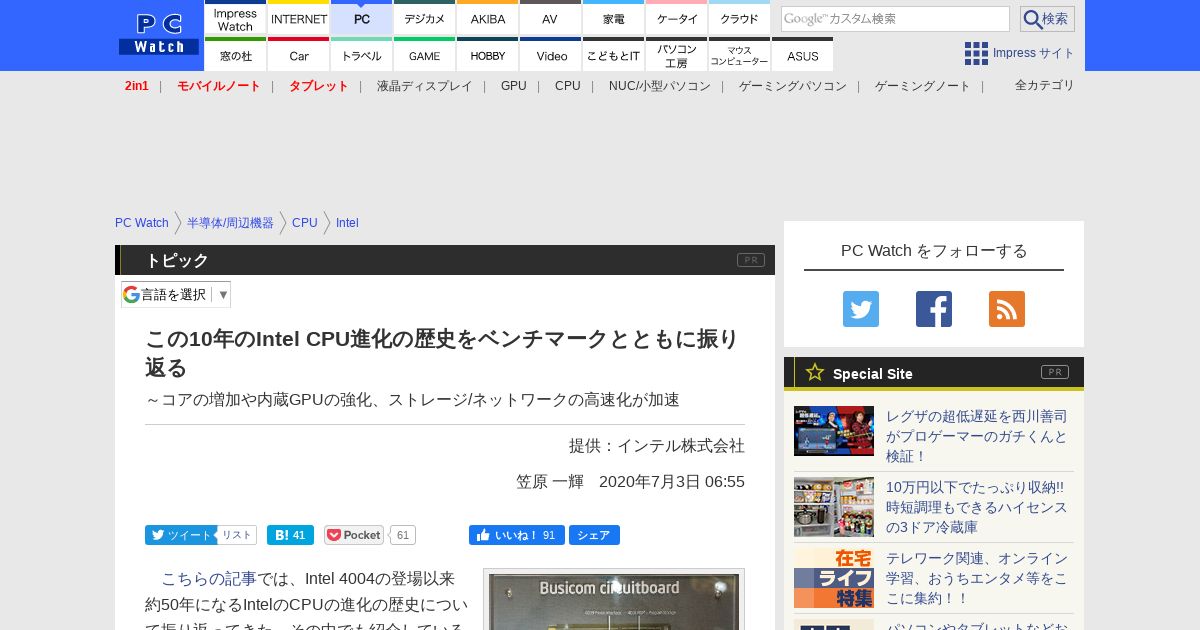Open the 家電 tab
Image resolution: width=1200 pixels, height=630 pixels.
(614, 18)
